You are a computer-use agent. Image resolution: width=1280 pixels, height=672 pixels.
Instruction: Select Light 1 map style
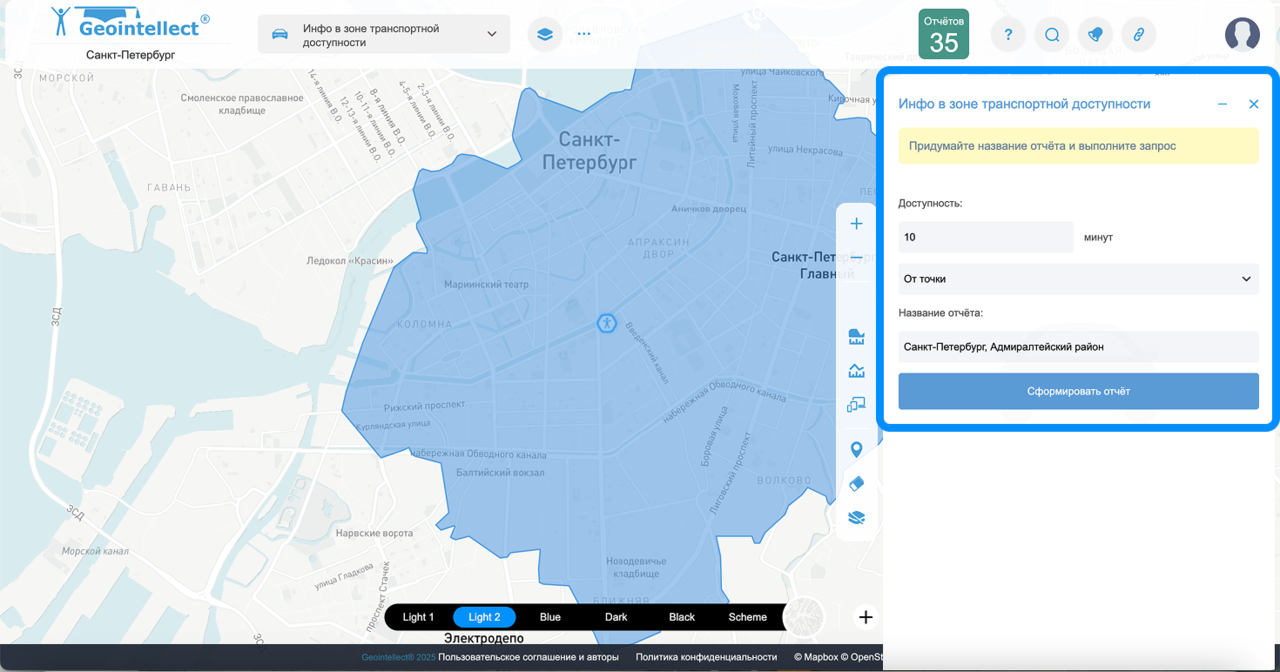pyautogui.click(x=418, y=617)
